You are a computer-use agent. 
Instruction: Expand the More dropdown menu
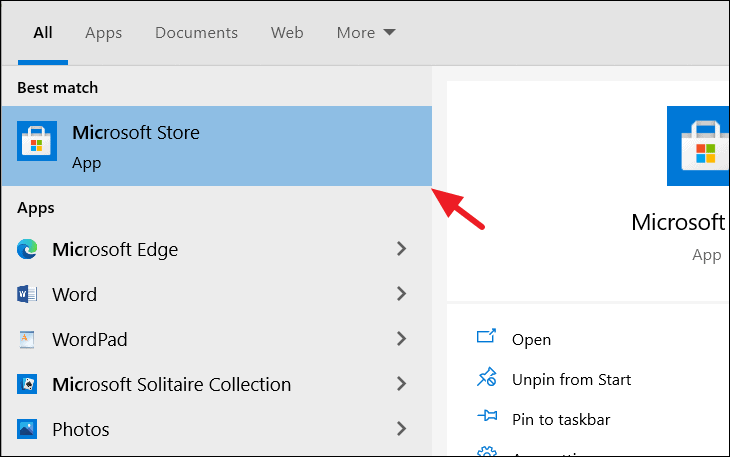click(366, 33)
